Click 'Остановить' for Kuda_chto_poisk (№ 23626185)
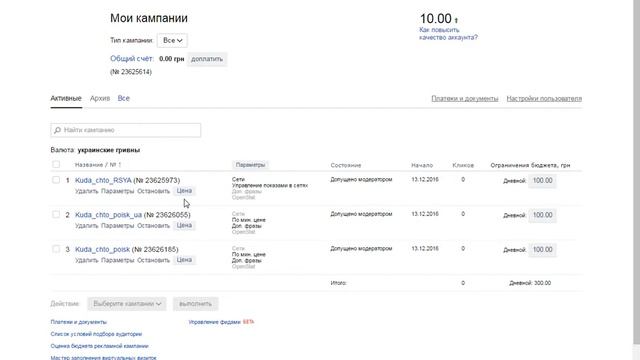Image resolution: width=640 pixels, height=360 pixels. 153,260
